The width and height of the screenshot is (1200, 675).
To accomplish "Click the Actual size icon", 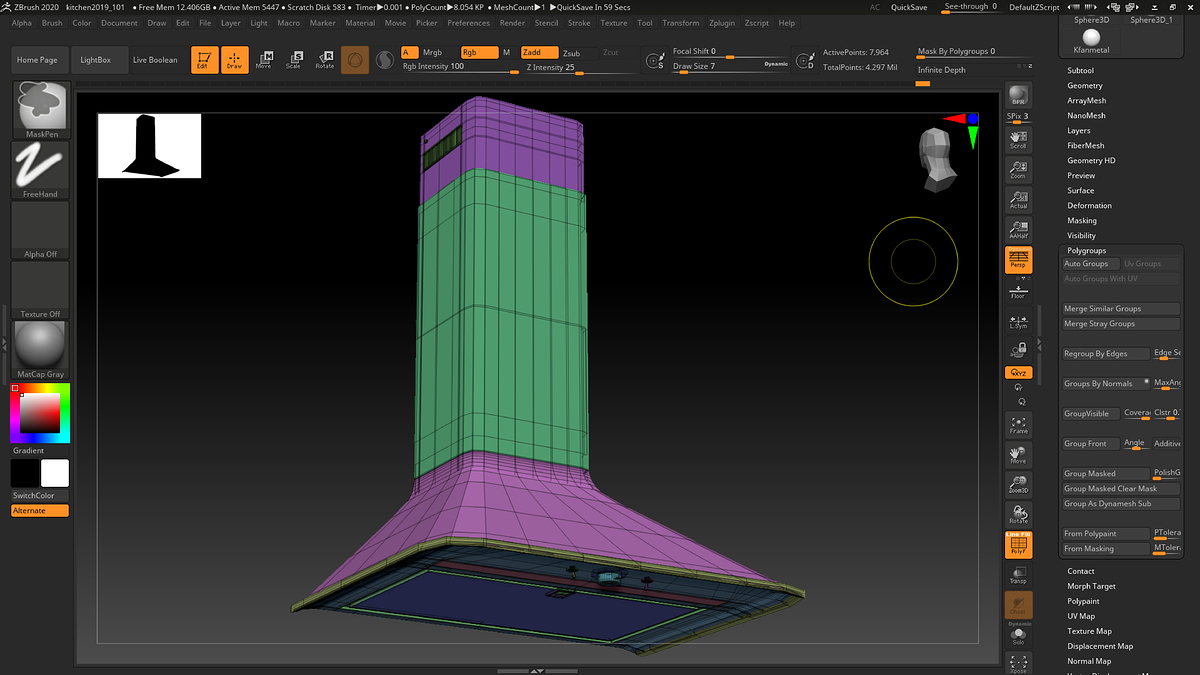I will point(1018,199).
